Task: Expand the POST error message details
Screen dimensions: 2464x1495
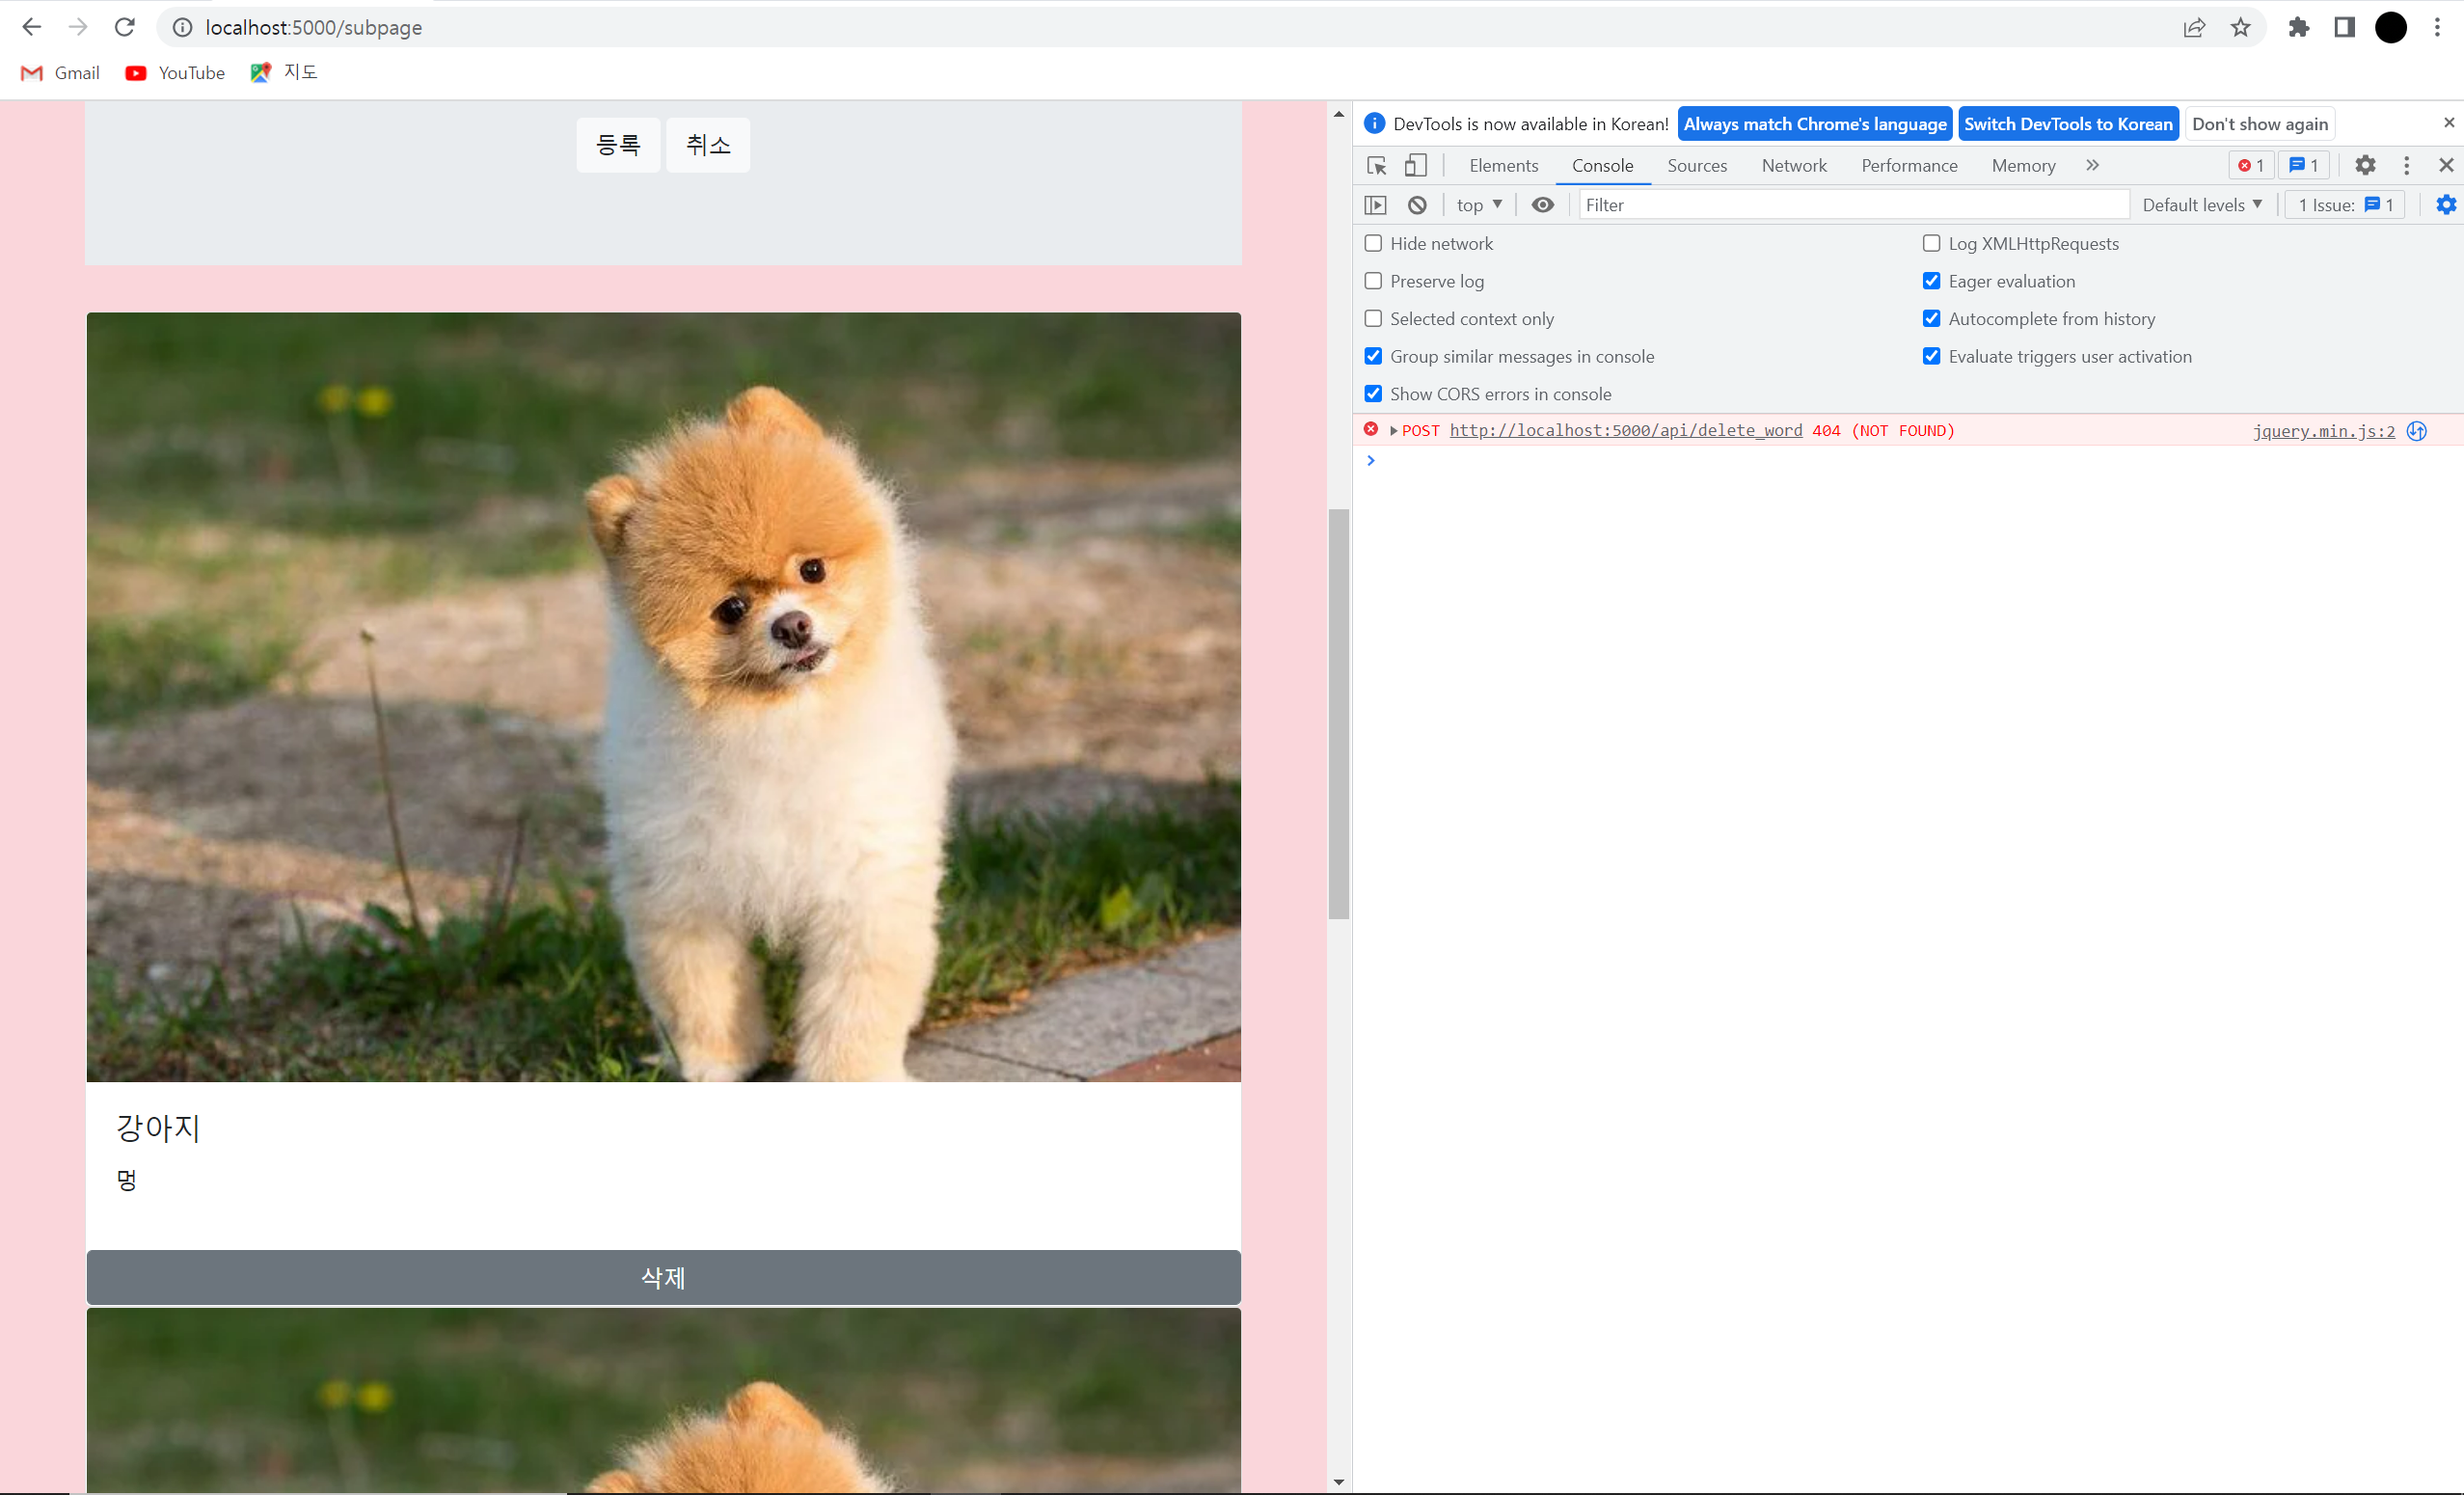Action: tap(1394, 431)
